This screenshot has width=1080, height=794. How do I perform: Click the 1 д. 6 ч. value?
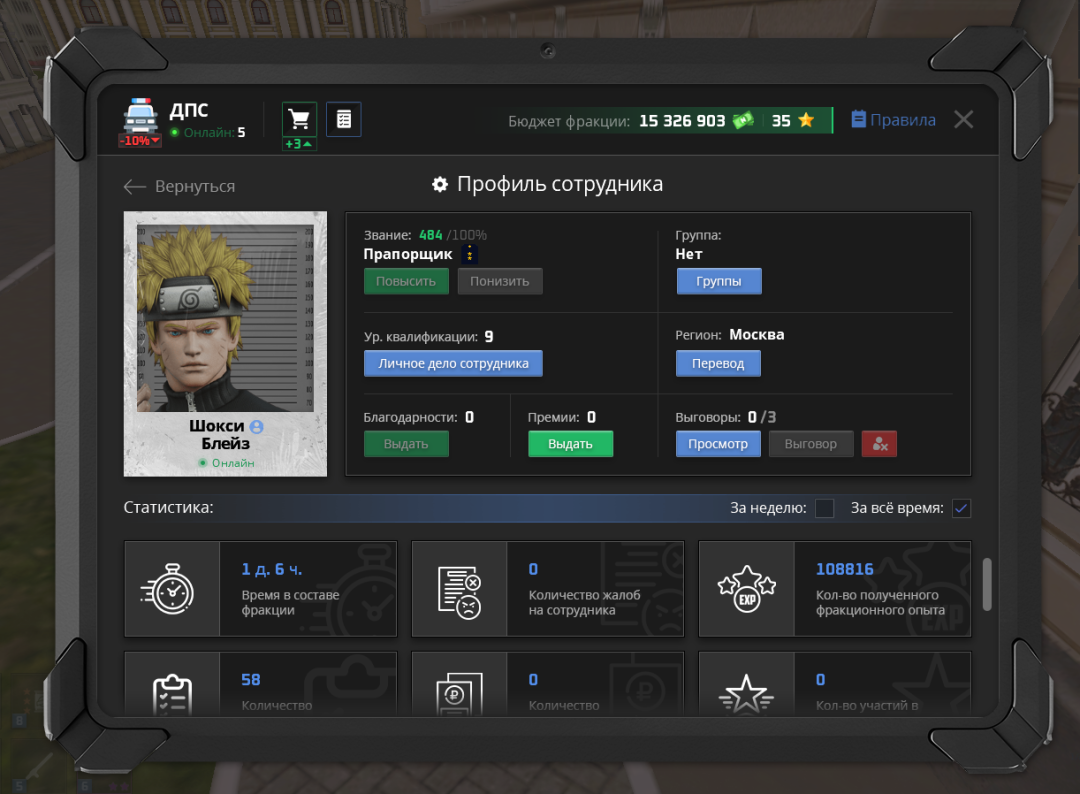tap(271, 570)
